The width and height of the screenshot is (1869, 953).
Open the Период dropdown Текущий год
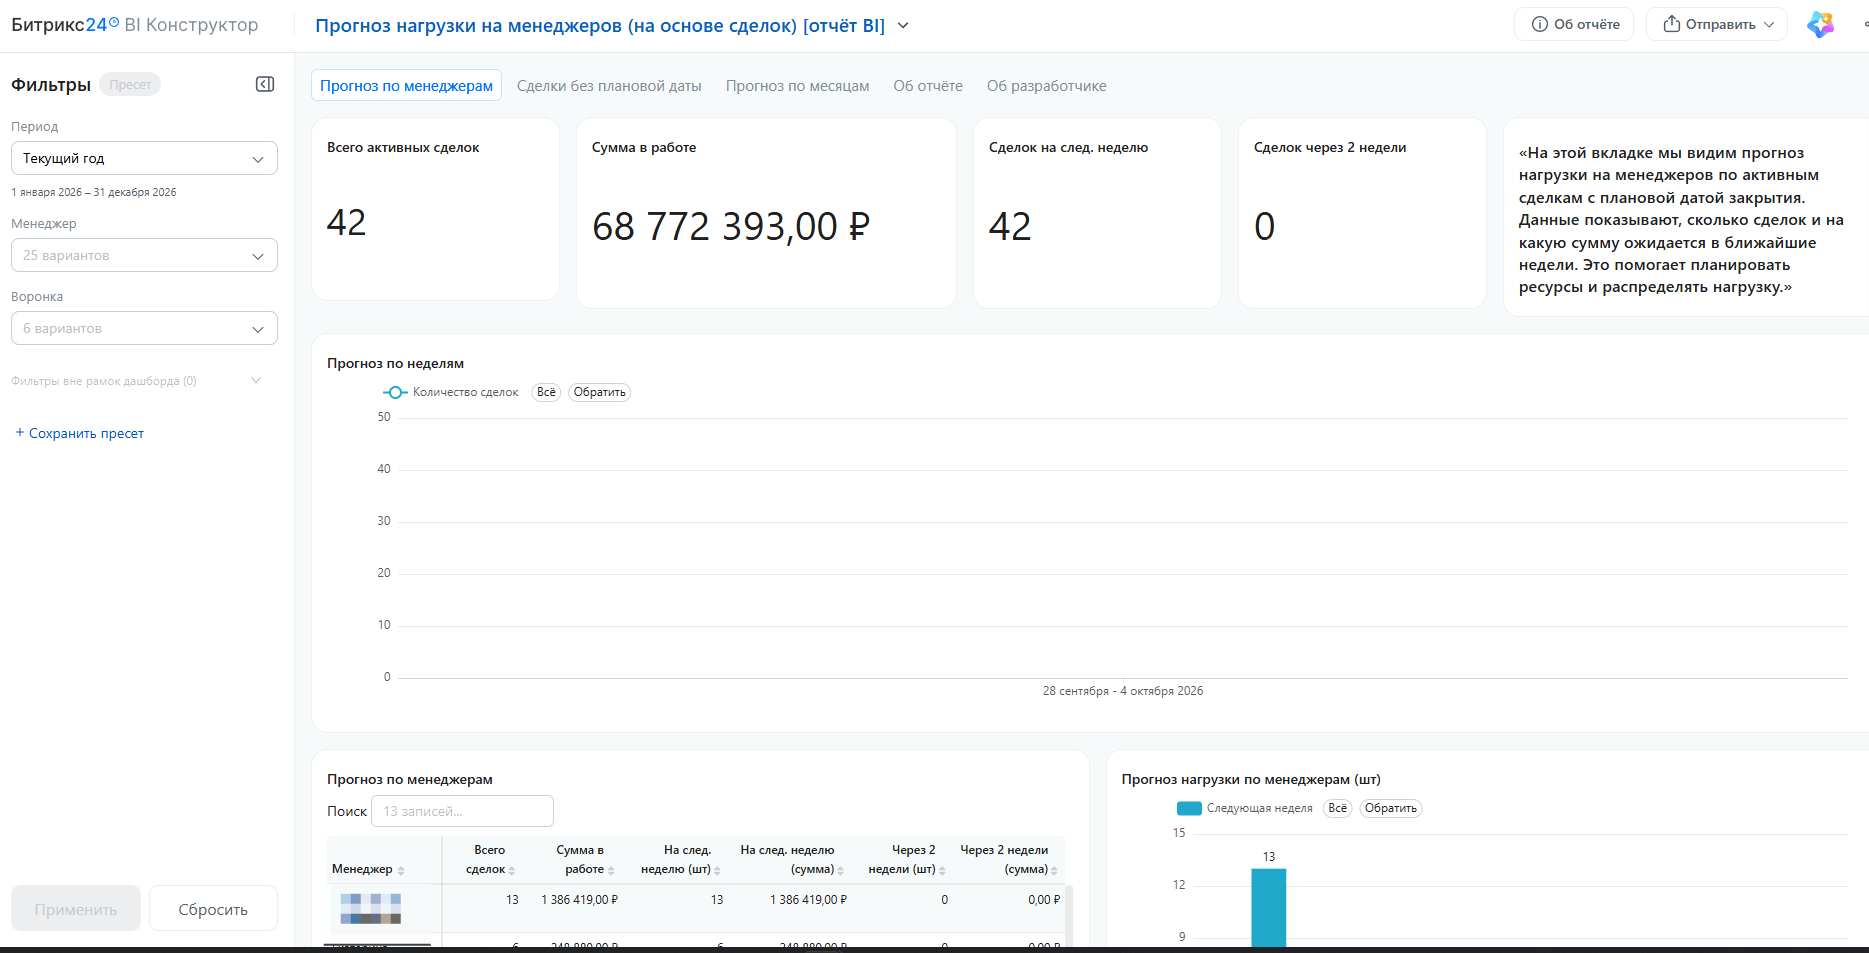click(x=144, y=158)
